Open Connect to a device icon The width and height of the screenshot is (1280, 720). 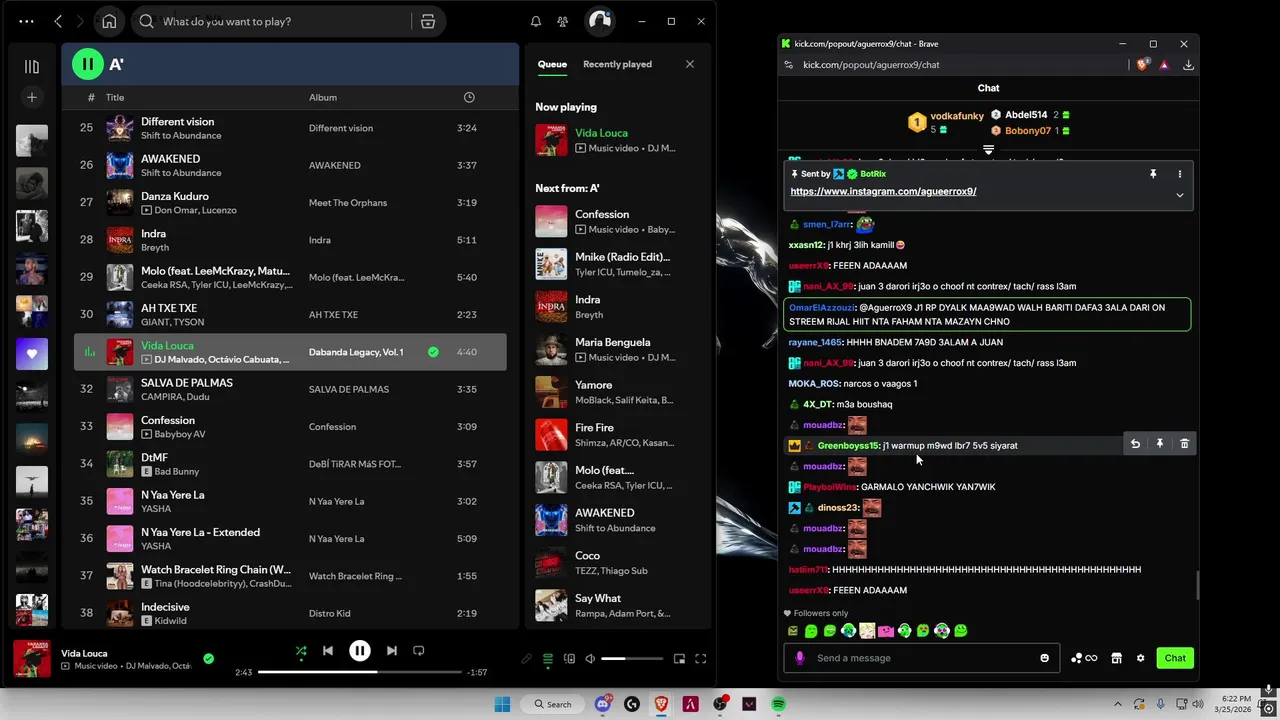pos(570,659)
